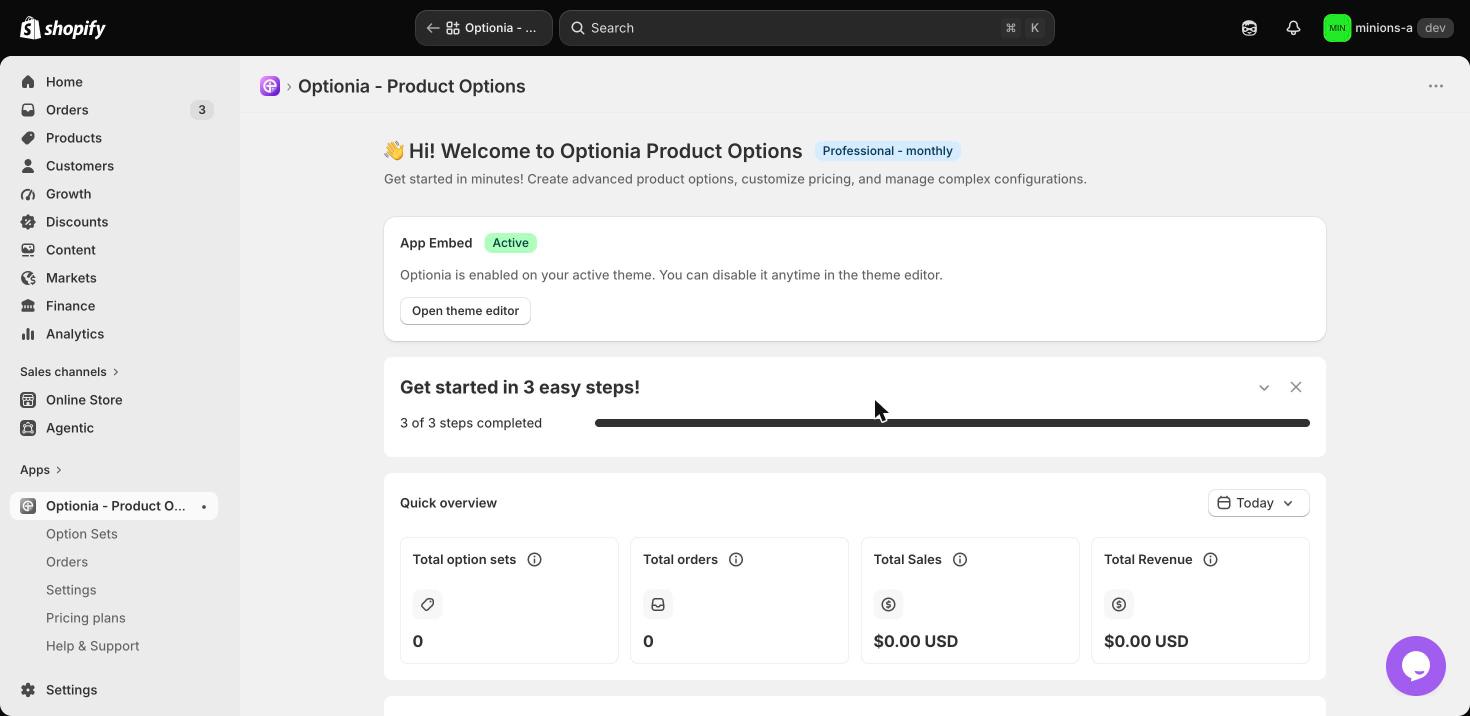Show info for Total option sets
This screenshot has width=1470, height=716.
point(534,560)
